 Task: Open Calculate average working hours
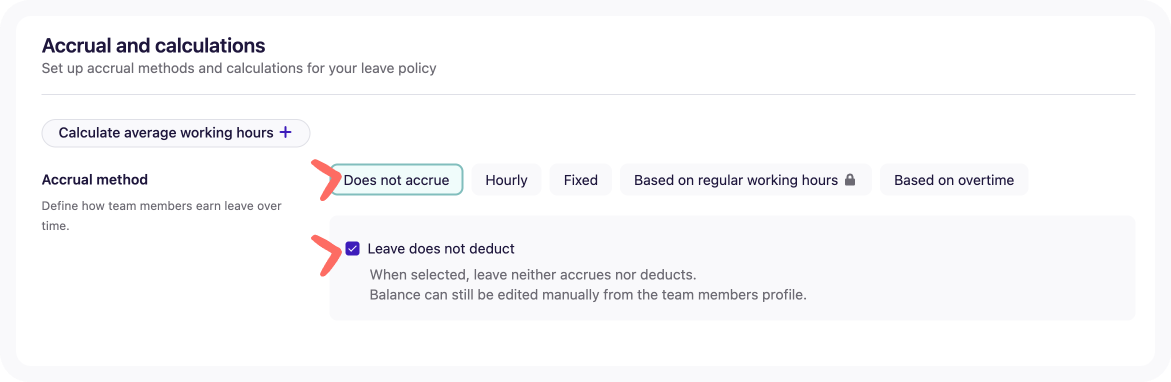pyautogui.click(x=176, y=133)
